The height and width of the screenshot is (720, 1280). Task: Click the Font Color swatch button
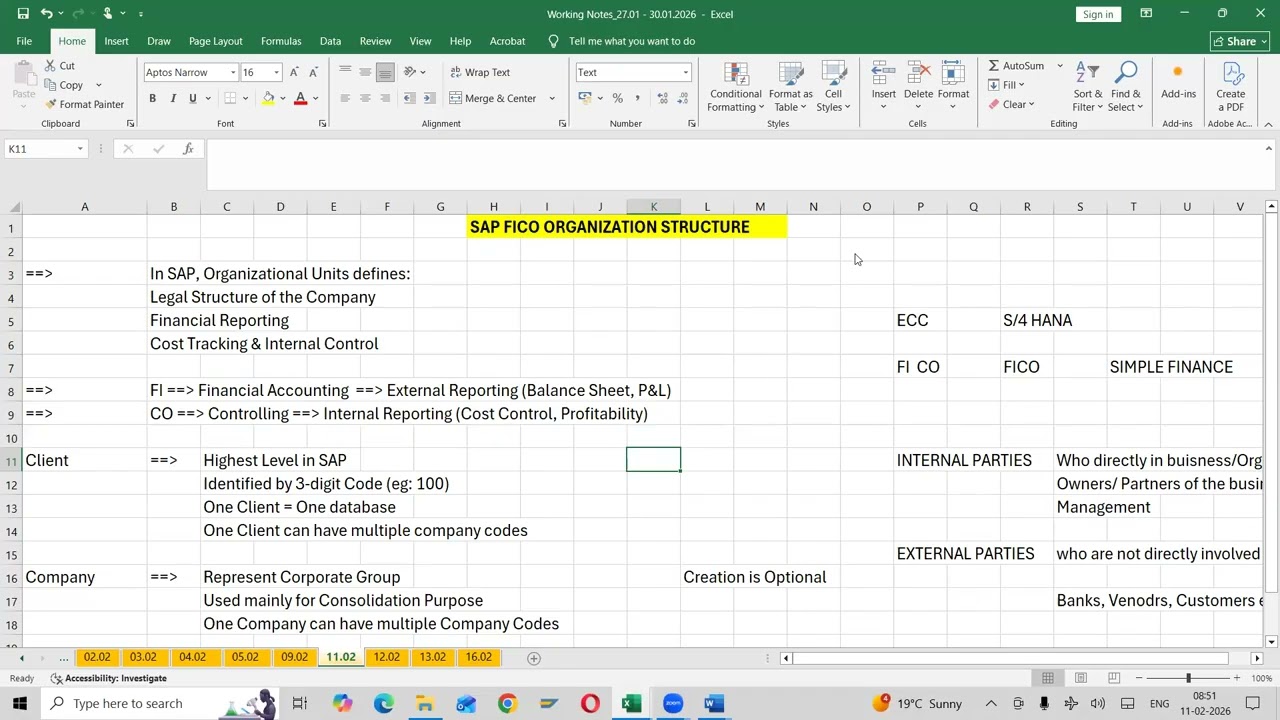(300, 98)
